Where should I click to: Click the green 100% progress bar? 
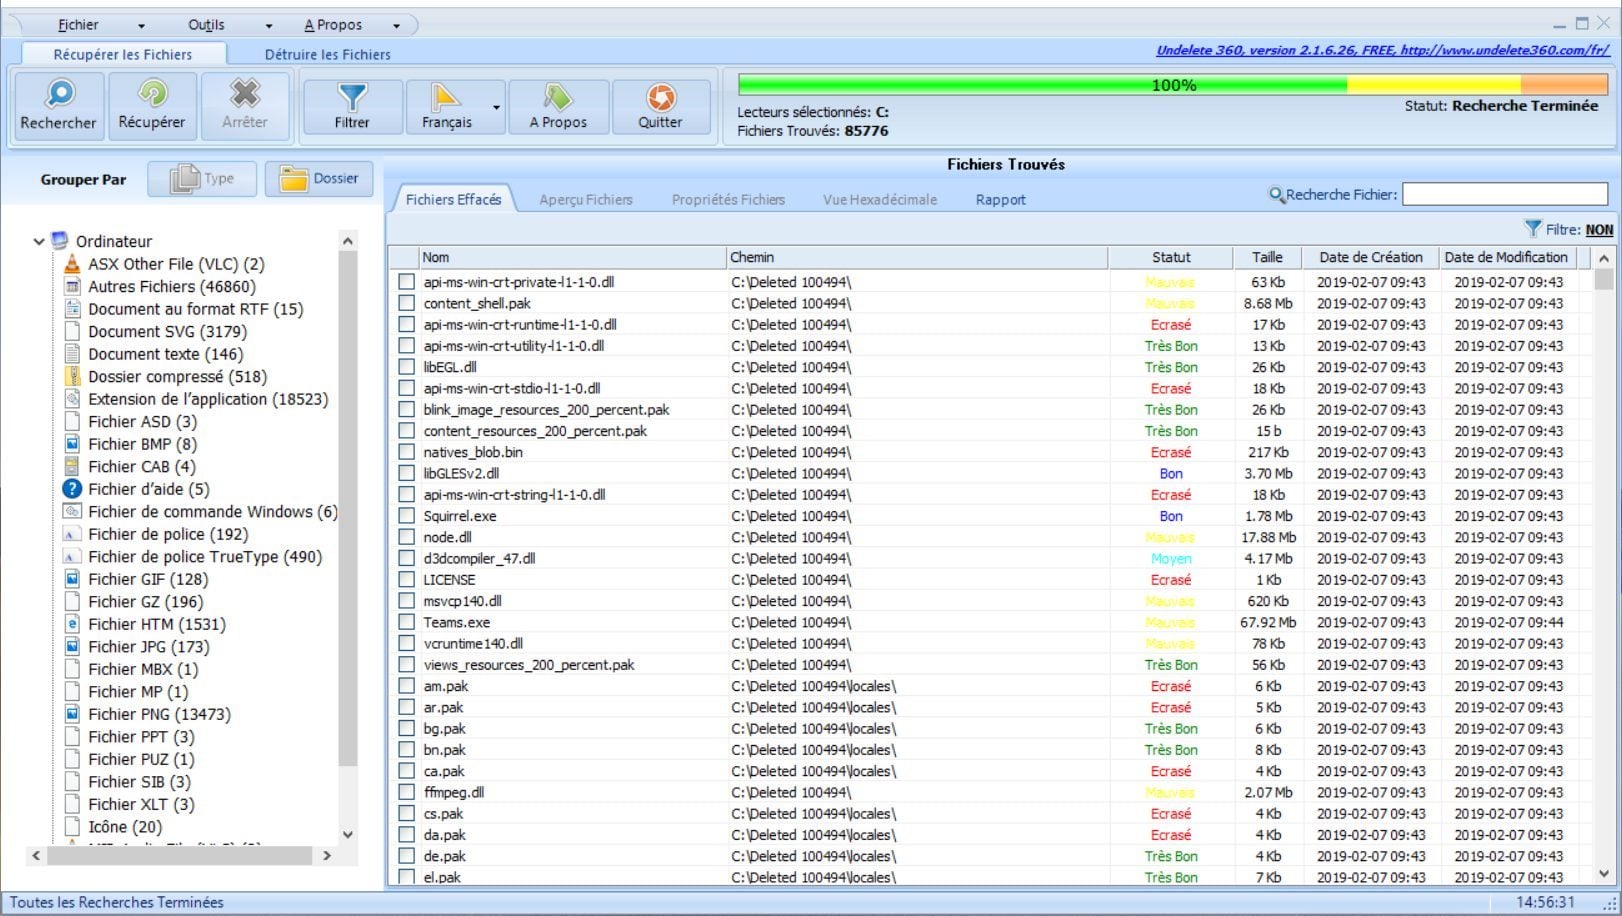click(1172, 85)
